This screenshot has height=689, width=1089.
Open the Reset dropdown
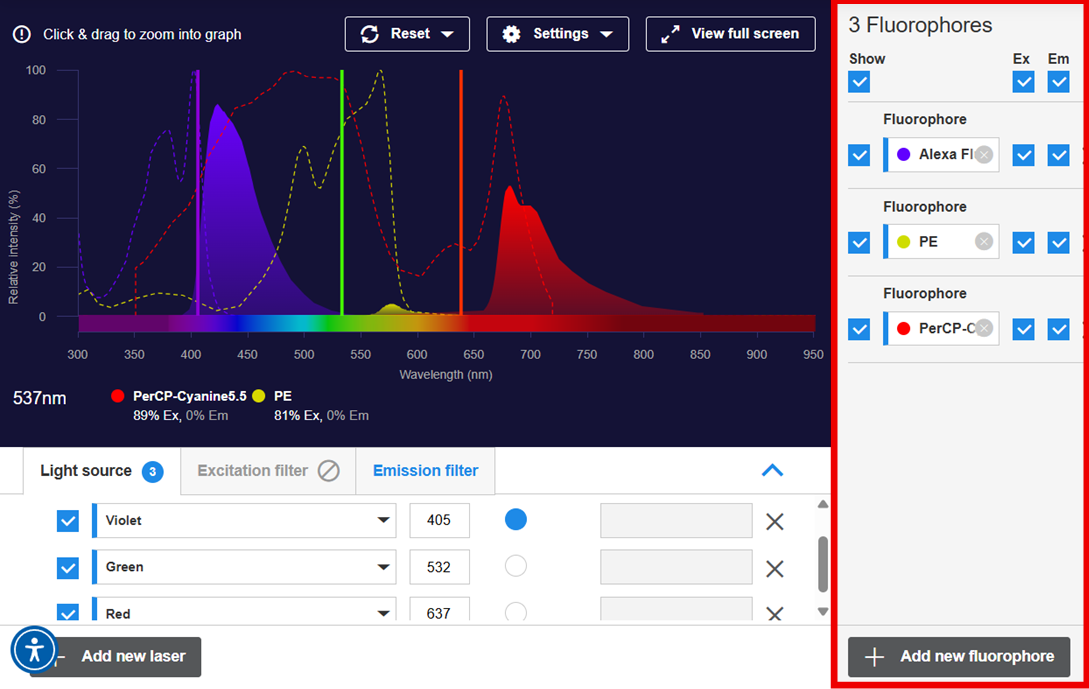[x=407, y=34]
